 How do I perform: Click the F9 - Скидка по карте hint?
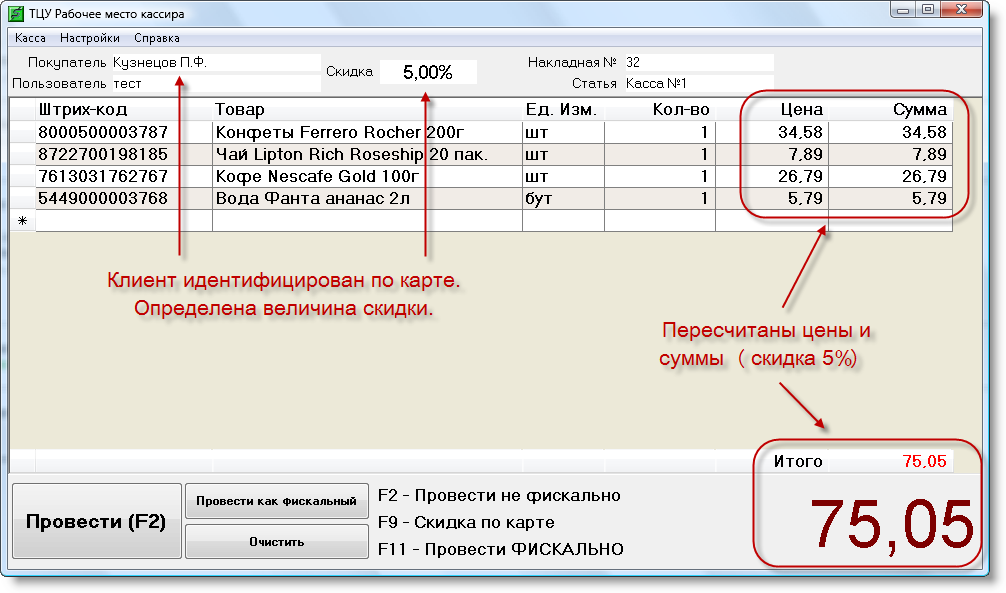click(x=466, y=522)
